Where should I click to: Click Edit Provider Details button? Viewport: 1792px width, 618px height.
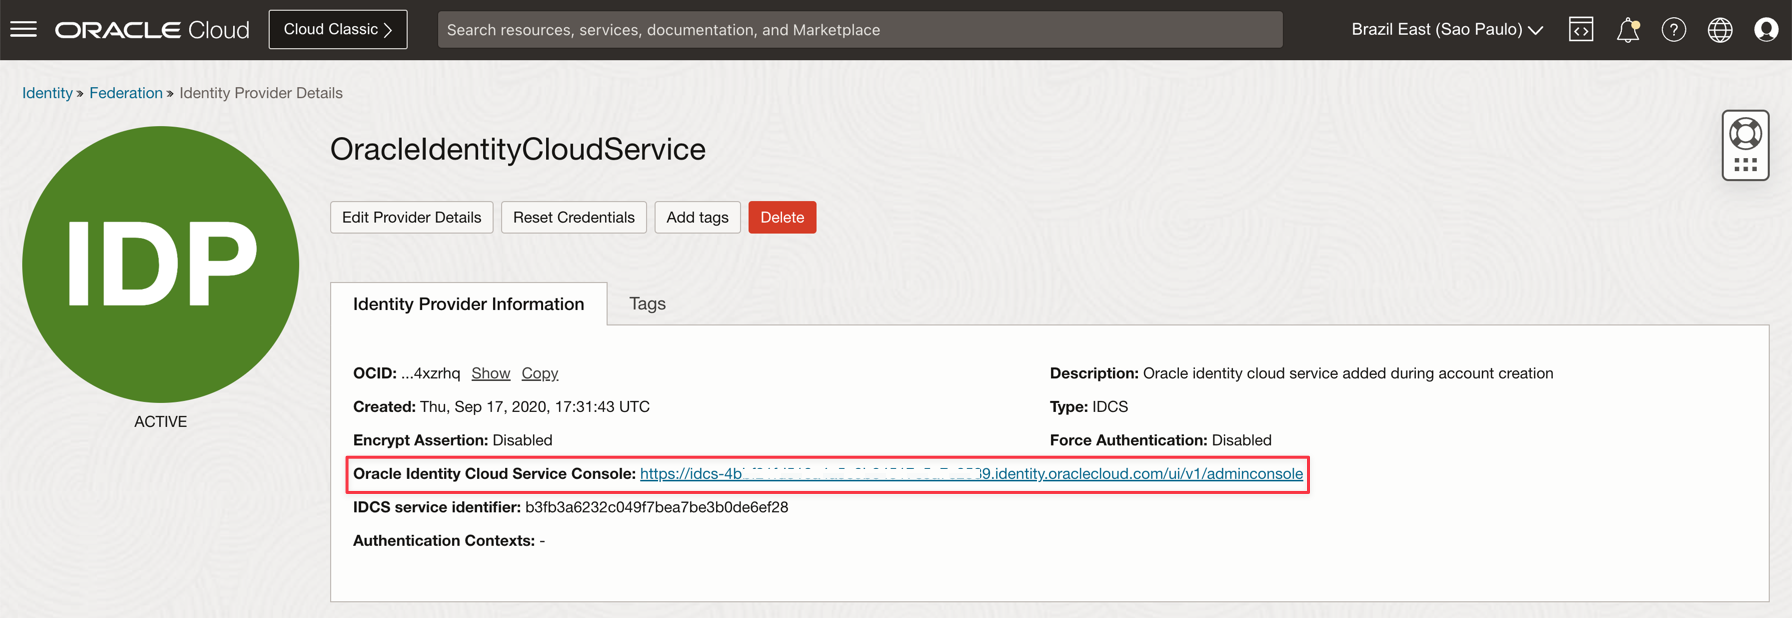pyautogui.click(x=411, y=217)
